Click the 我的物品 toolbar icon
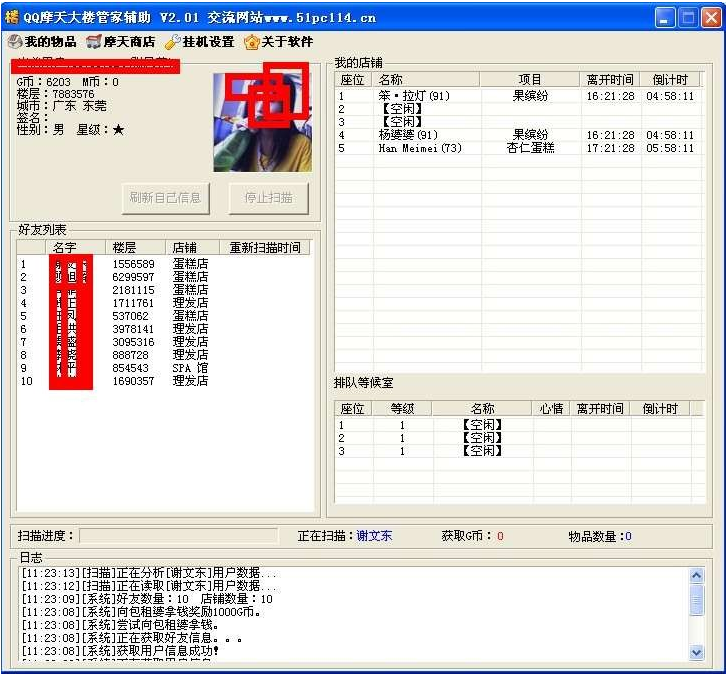The width and height of the screenshot is (726, 674). 15,42
